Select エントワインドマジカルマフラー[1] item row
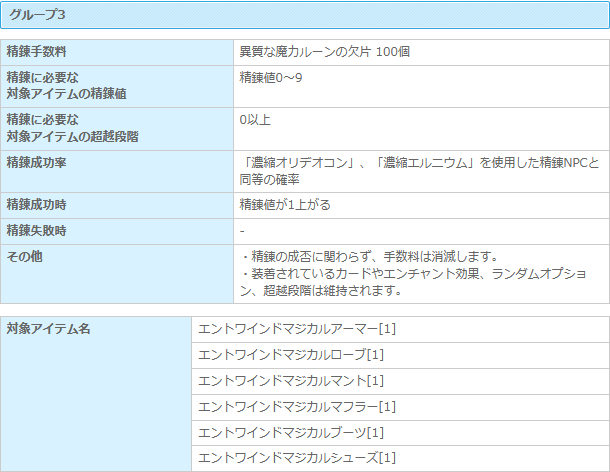This screenshot has height=472, width=610. [x=298, y=406]
